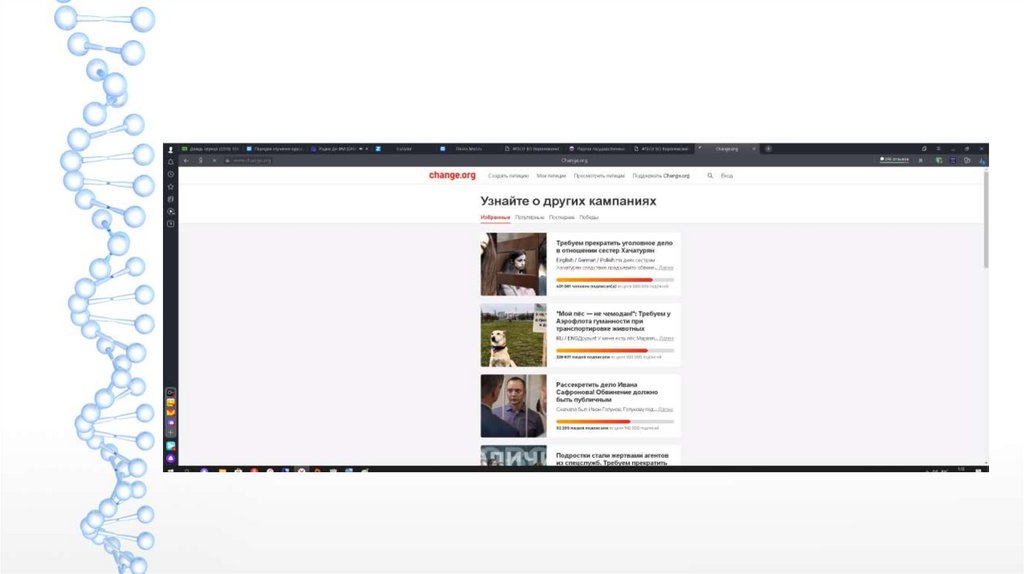Open 'Поддержать Change.org' header link

coord(661,176)
